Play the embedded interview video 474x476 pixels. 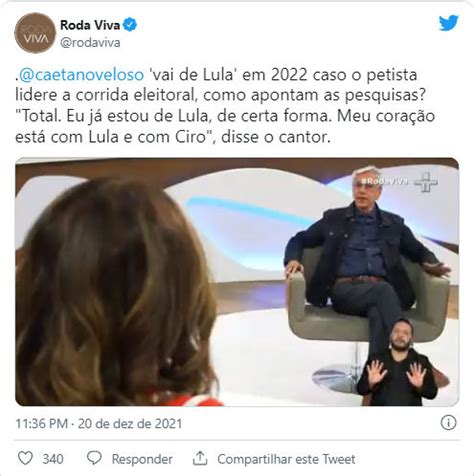(x=237, y=282)
